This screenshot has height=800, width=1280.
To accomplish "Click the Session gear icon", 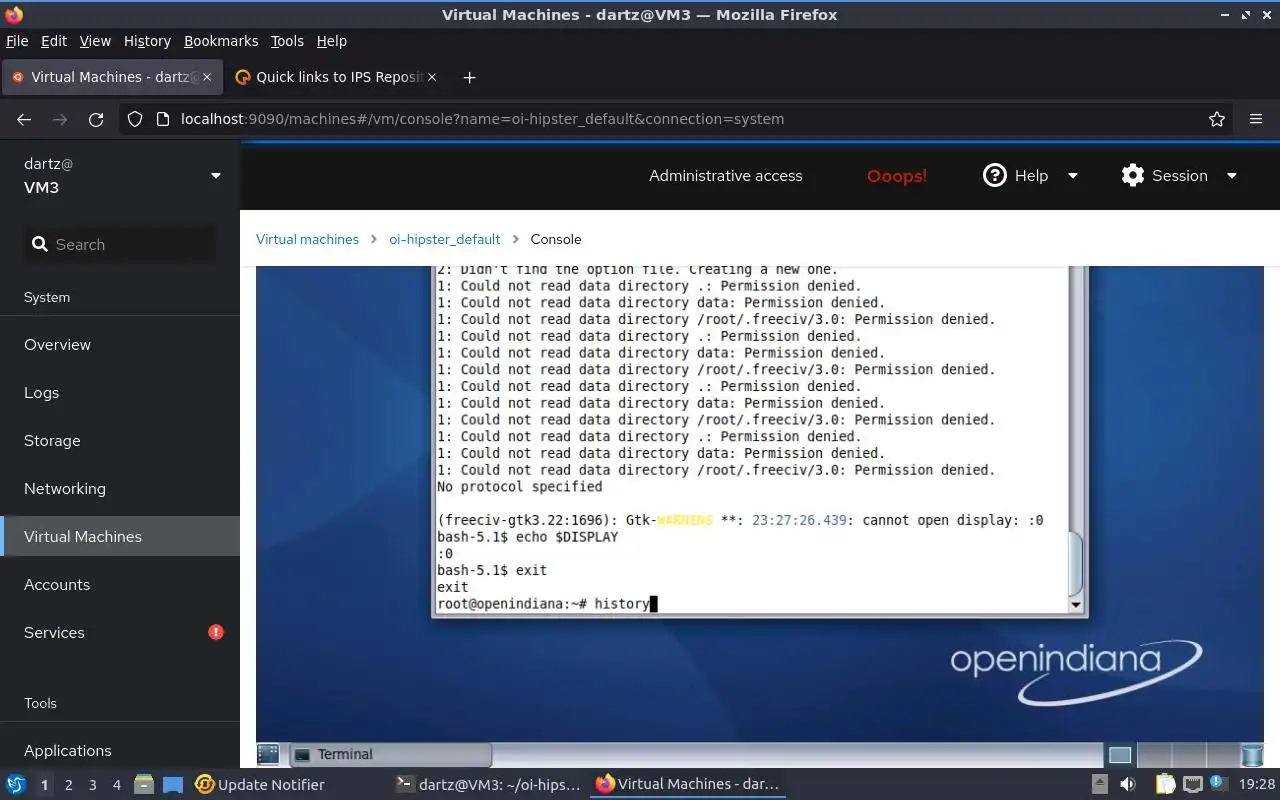I will (1132, 175).
